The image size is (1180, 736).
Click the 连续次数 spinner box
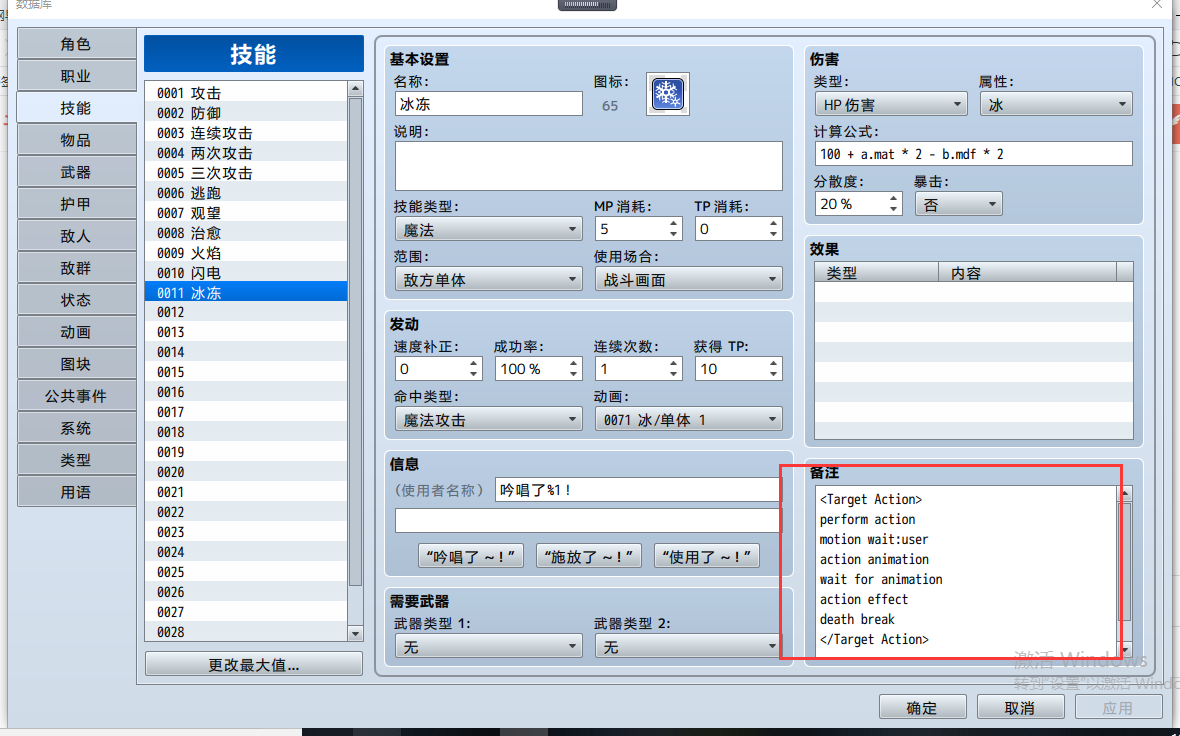tap(638, 369)
